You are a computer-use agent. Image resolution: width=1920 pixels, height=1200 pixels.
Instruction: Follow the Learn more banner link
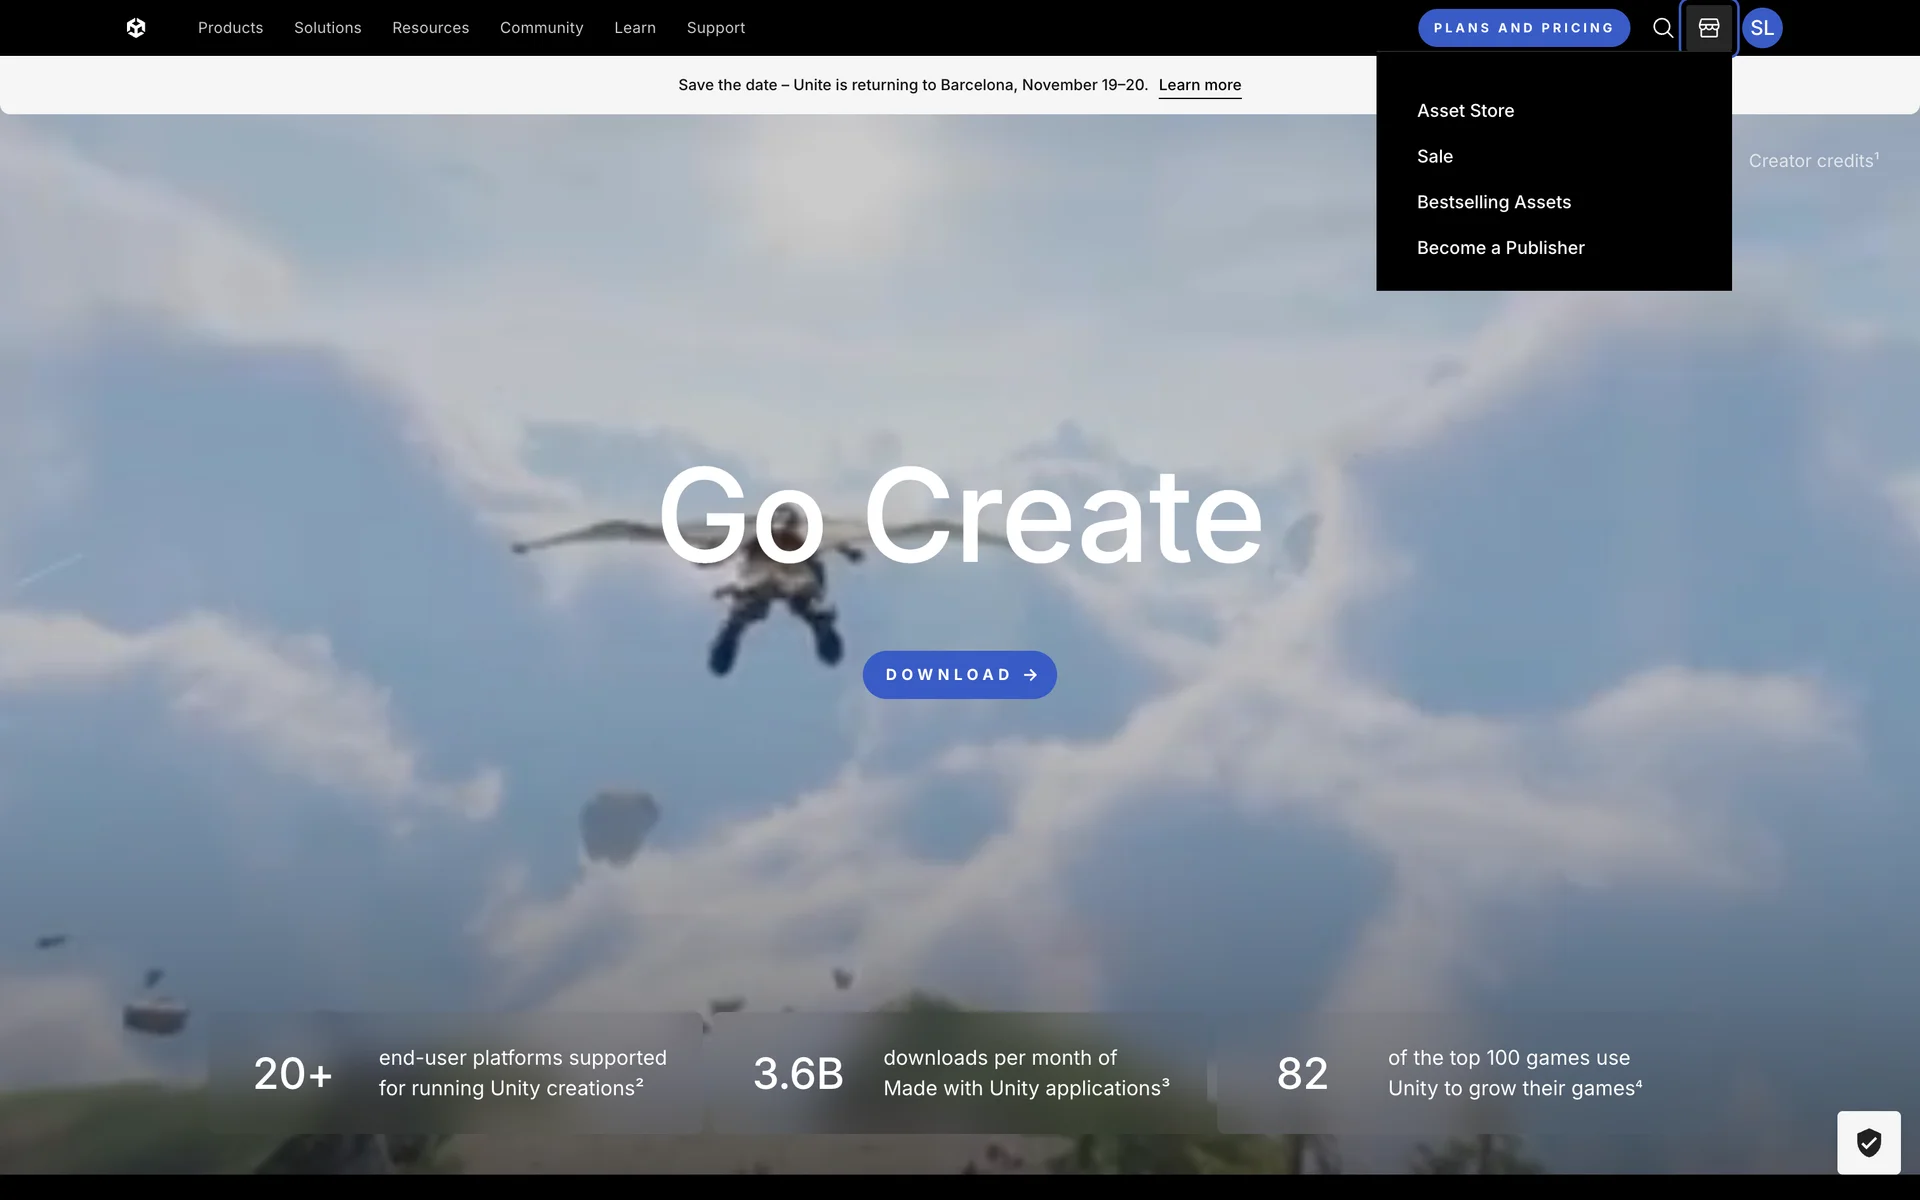[x=1199, y=85]
